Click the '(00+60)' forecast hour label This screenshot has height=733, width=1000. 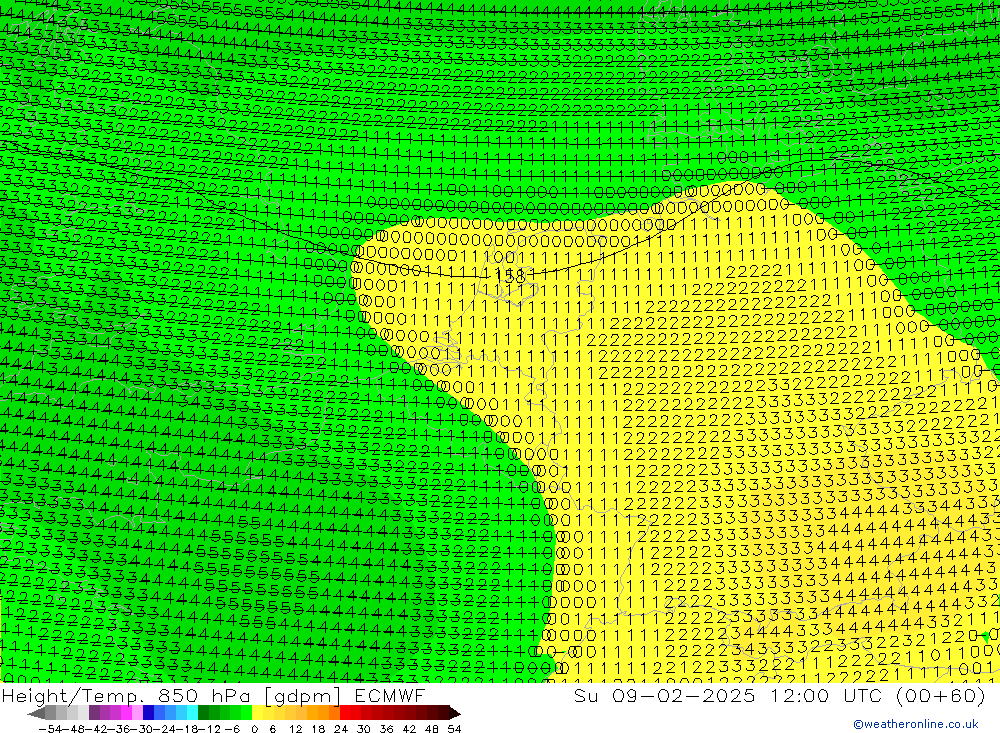coord(941,695)
